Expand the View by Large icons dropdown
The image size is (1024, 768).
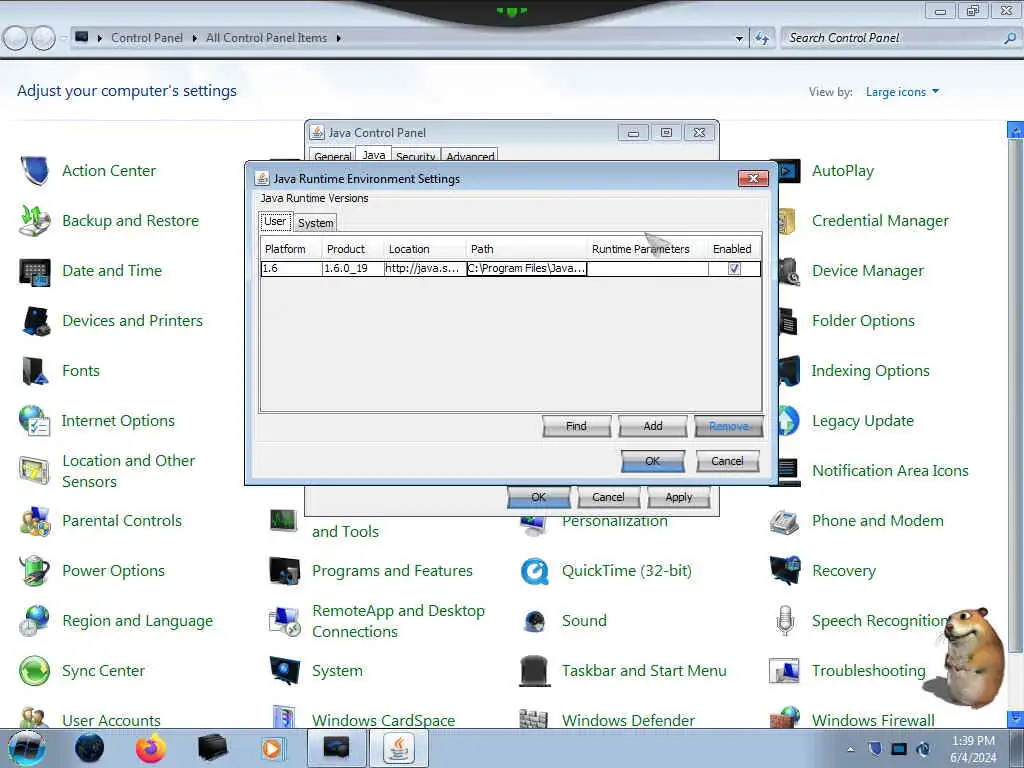902,92
